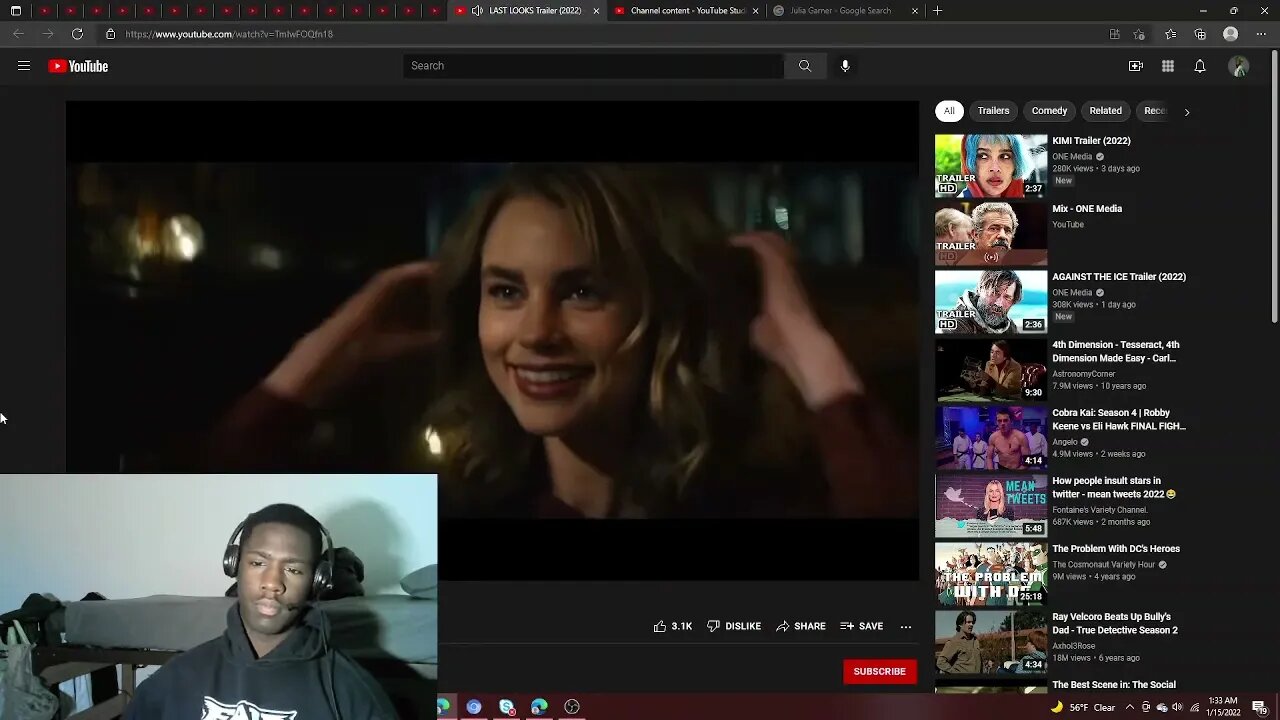View the site lock information icon
This screenshot has width=1280, height=720.
[110, 34]
